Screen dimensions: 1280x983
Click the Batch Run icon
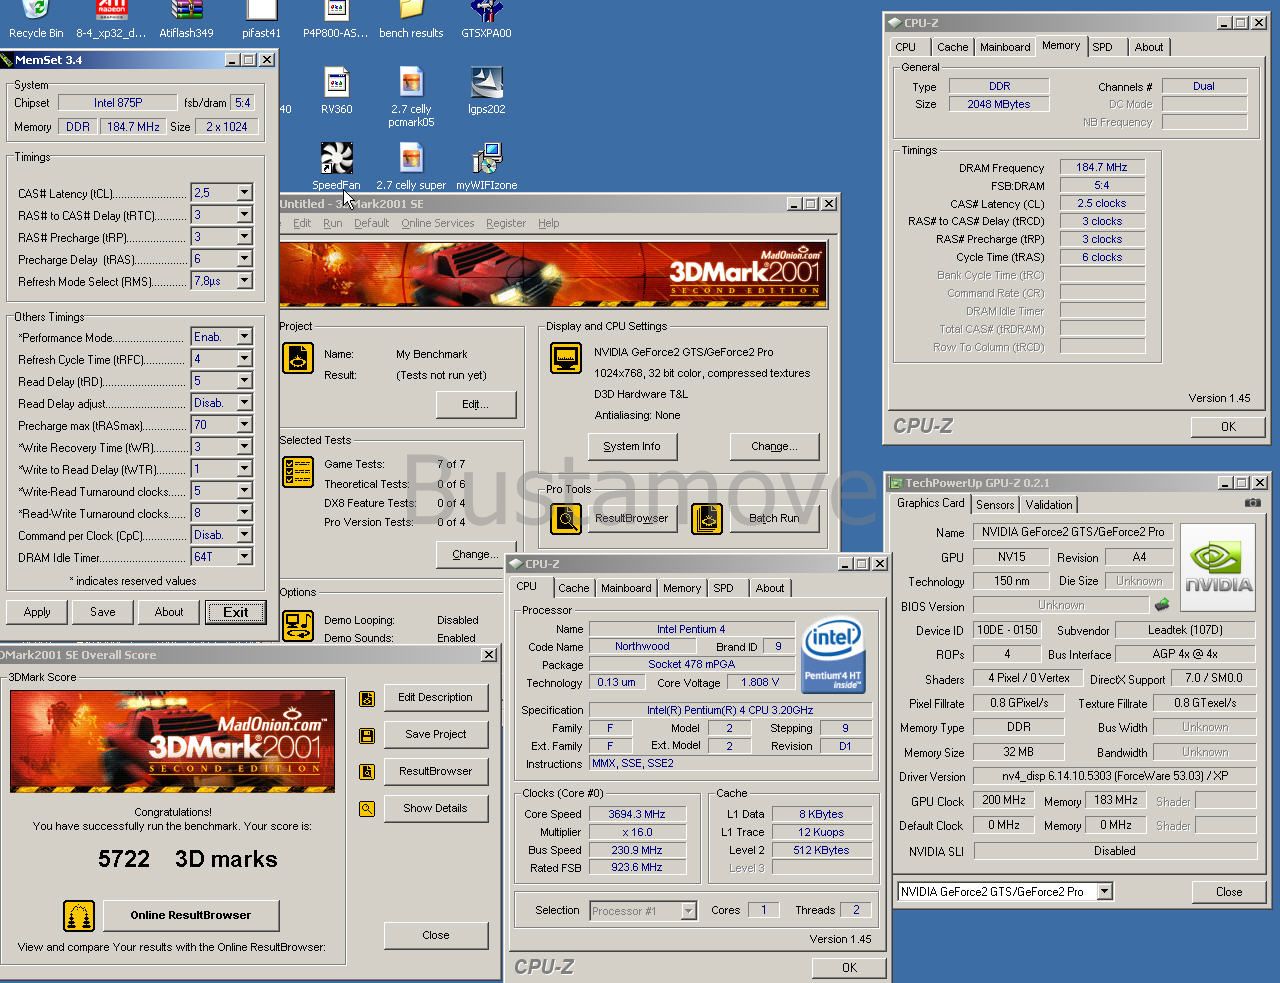(x=707, y=518)
